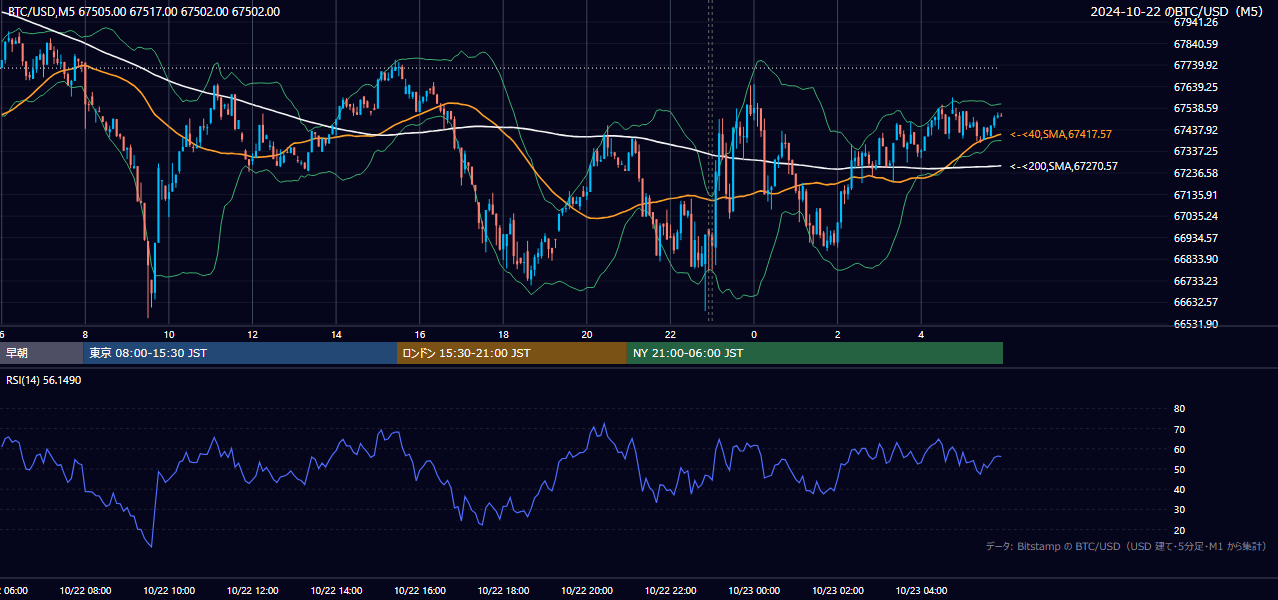Click the 40 SMA label reading 67417.57
The width and height of the screenshot is (1278, 600).
pyautogui.click(x=1061, y=134)
